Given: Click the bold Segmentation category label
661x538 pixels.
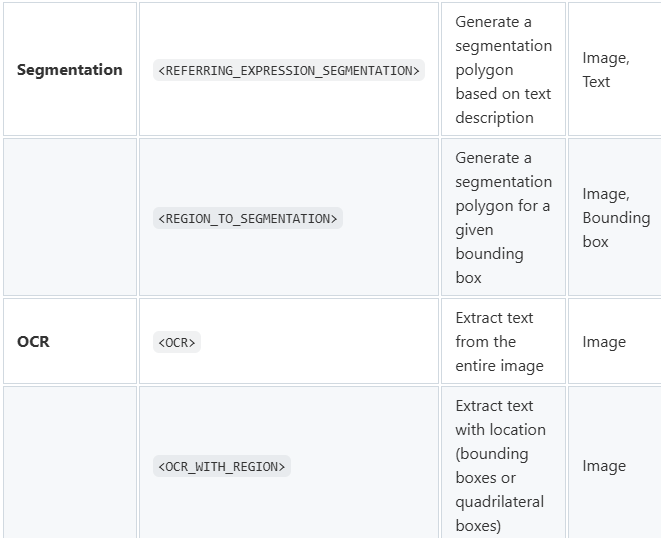Looking at the screenshot, I should 70,70.
